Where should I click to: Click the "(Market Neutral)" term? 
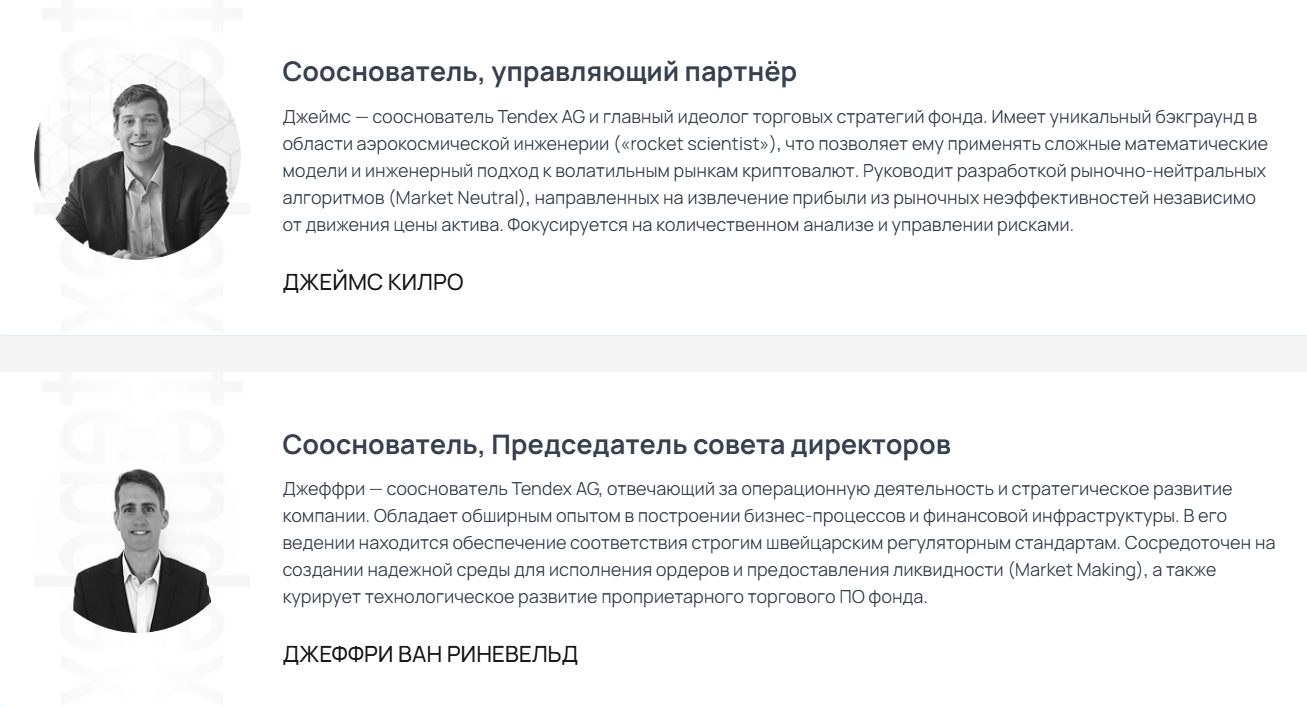[x=464, y=197]
